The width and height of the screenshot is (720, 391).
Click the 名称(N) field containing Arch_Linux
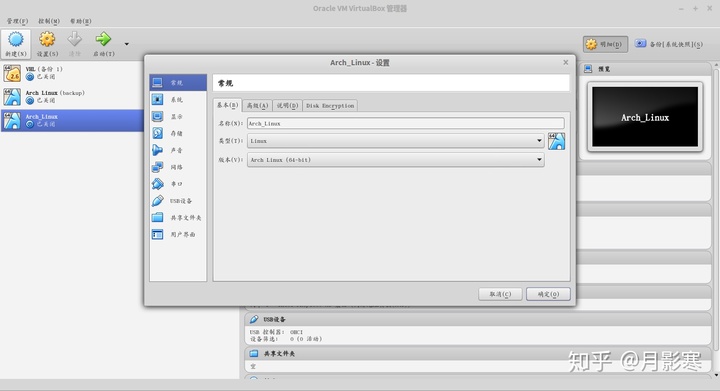coord(405,123)
